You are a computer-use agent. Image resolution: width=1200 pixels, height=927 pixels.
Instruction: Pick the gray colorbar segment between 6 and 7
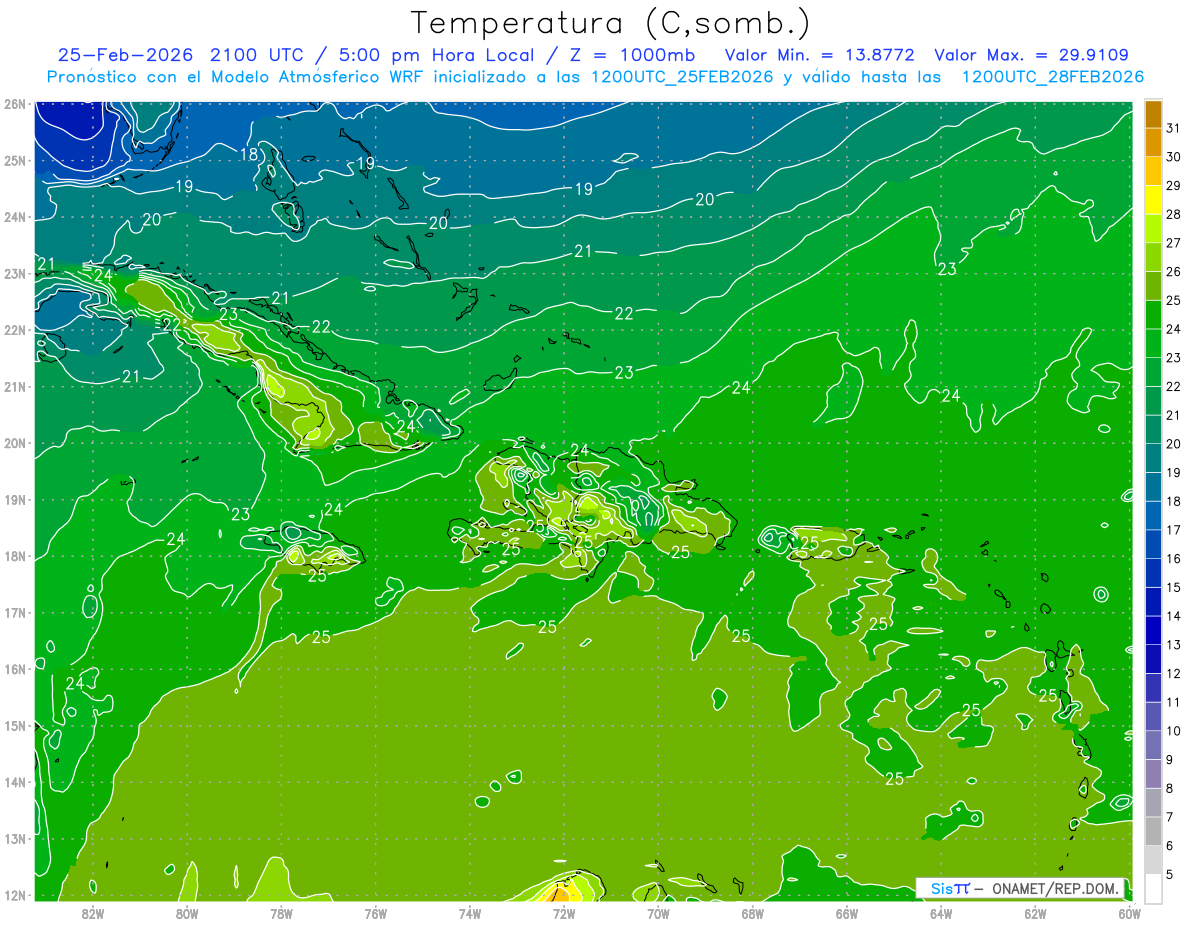[1153, 831]
